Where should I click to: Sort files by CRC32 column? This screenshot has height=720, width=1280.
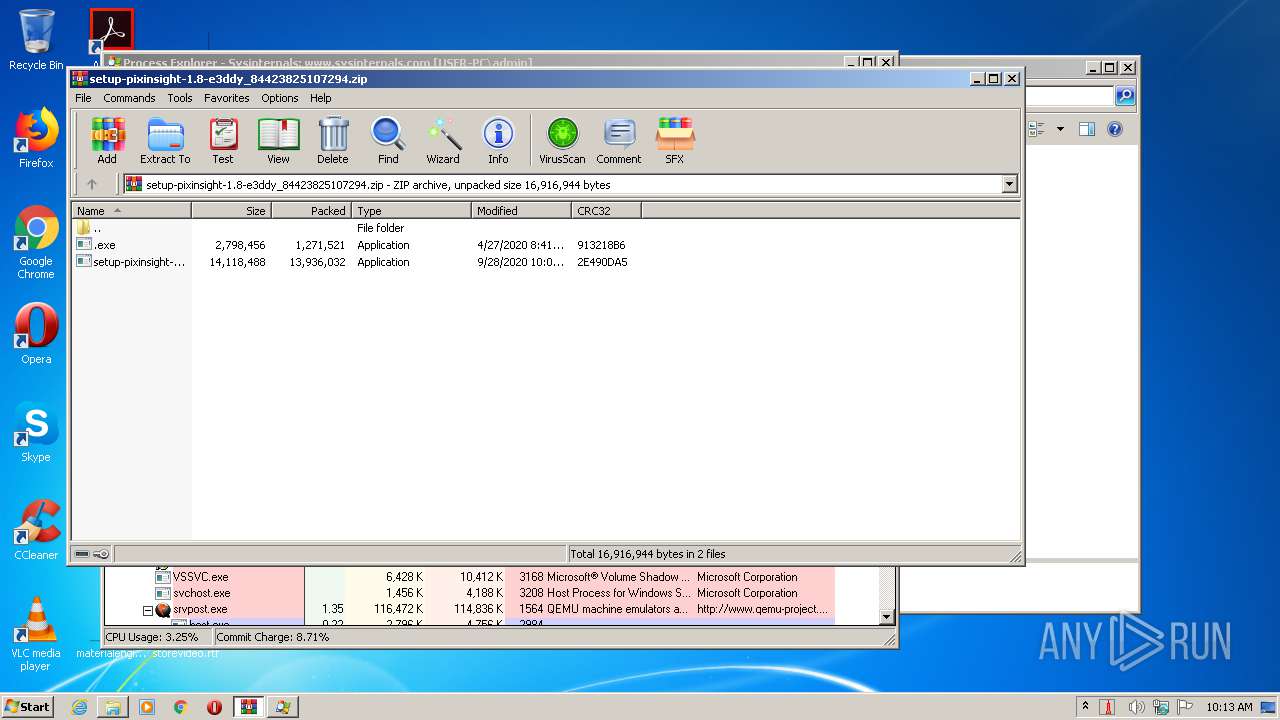606,211
